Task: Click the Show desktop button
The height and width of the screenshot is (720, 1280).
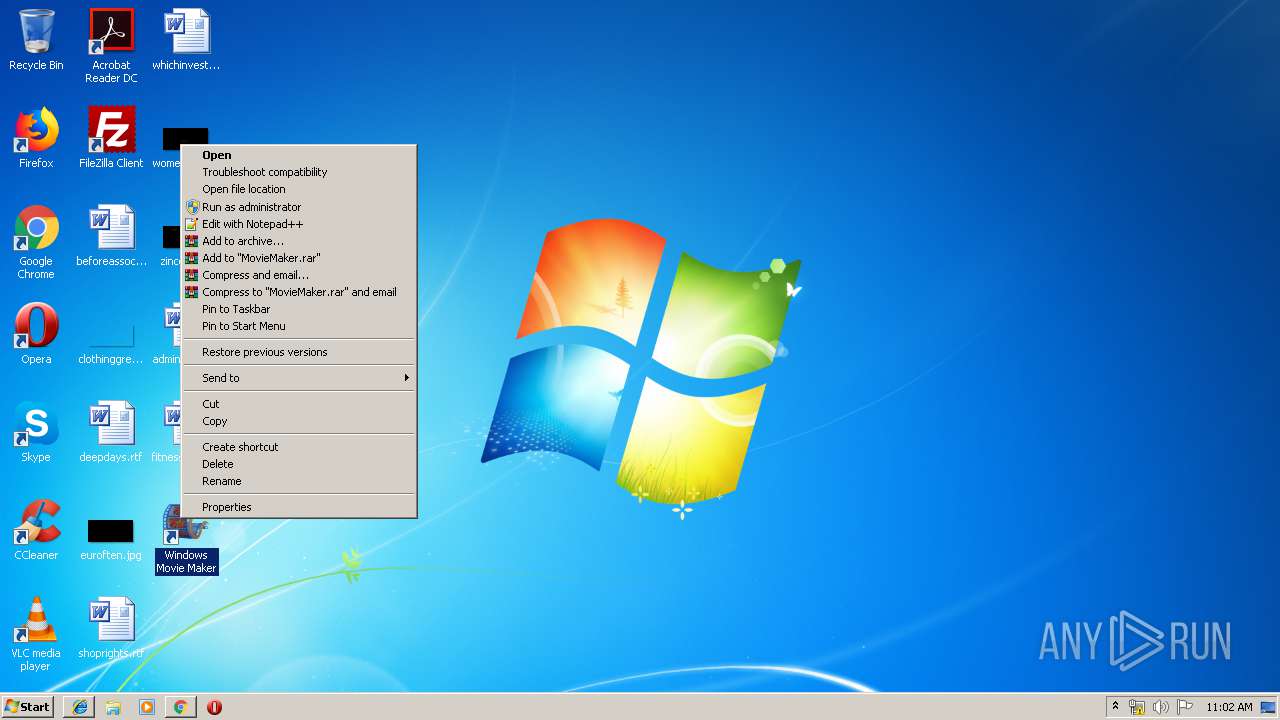Action: [x=1269, y=707]
